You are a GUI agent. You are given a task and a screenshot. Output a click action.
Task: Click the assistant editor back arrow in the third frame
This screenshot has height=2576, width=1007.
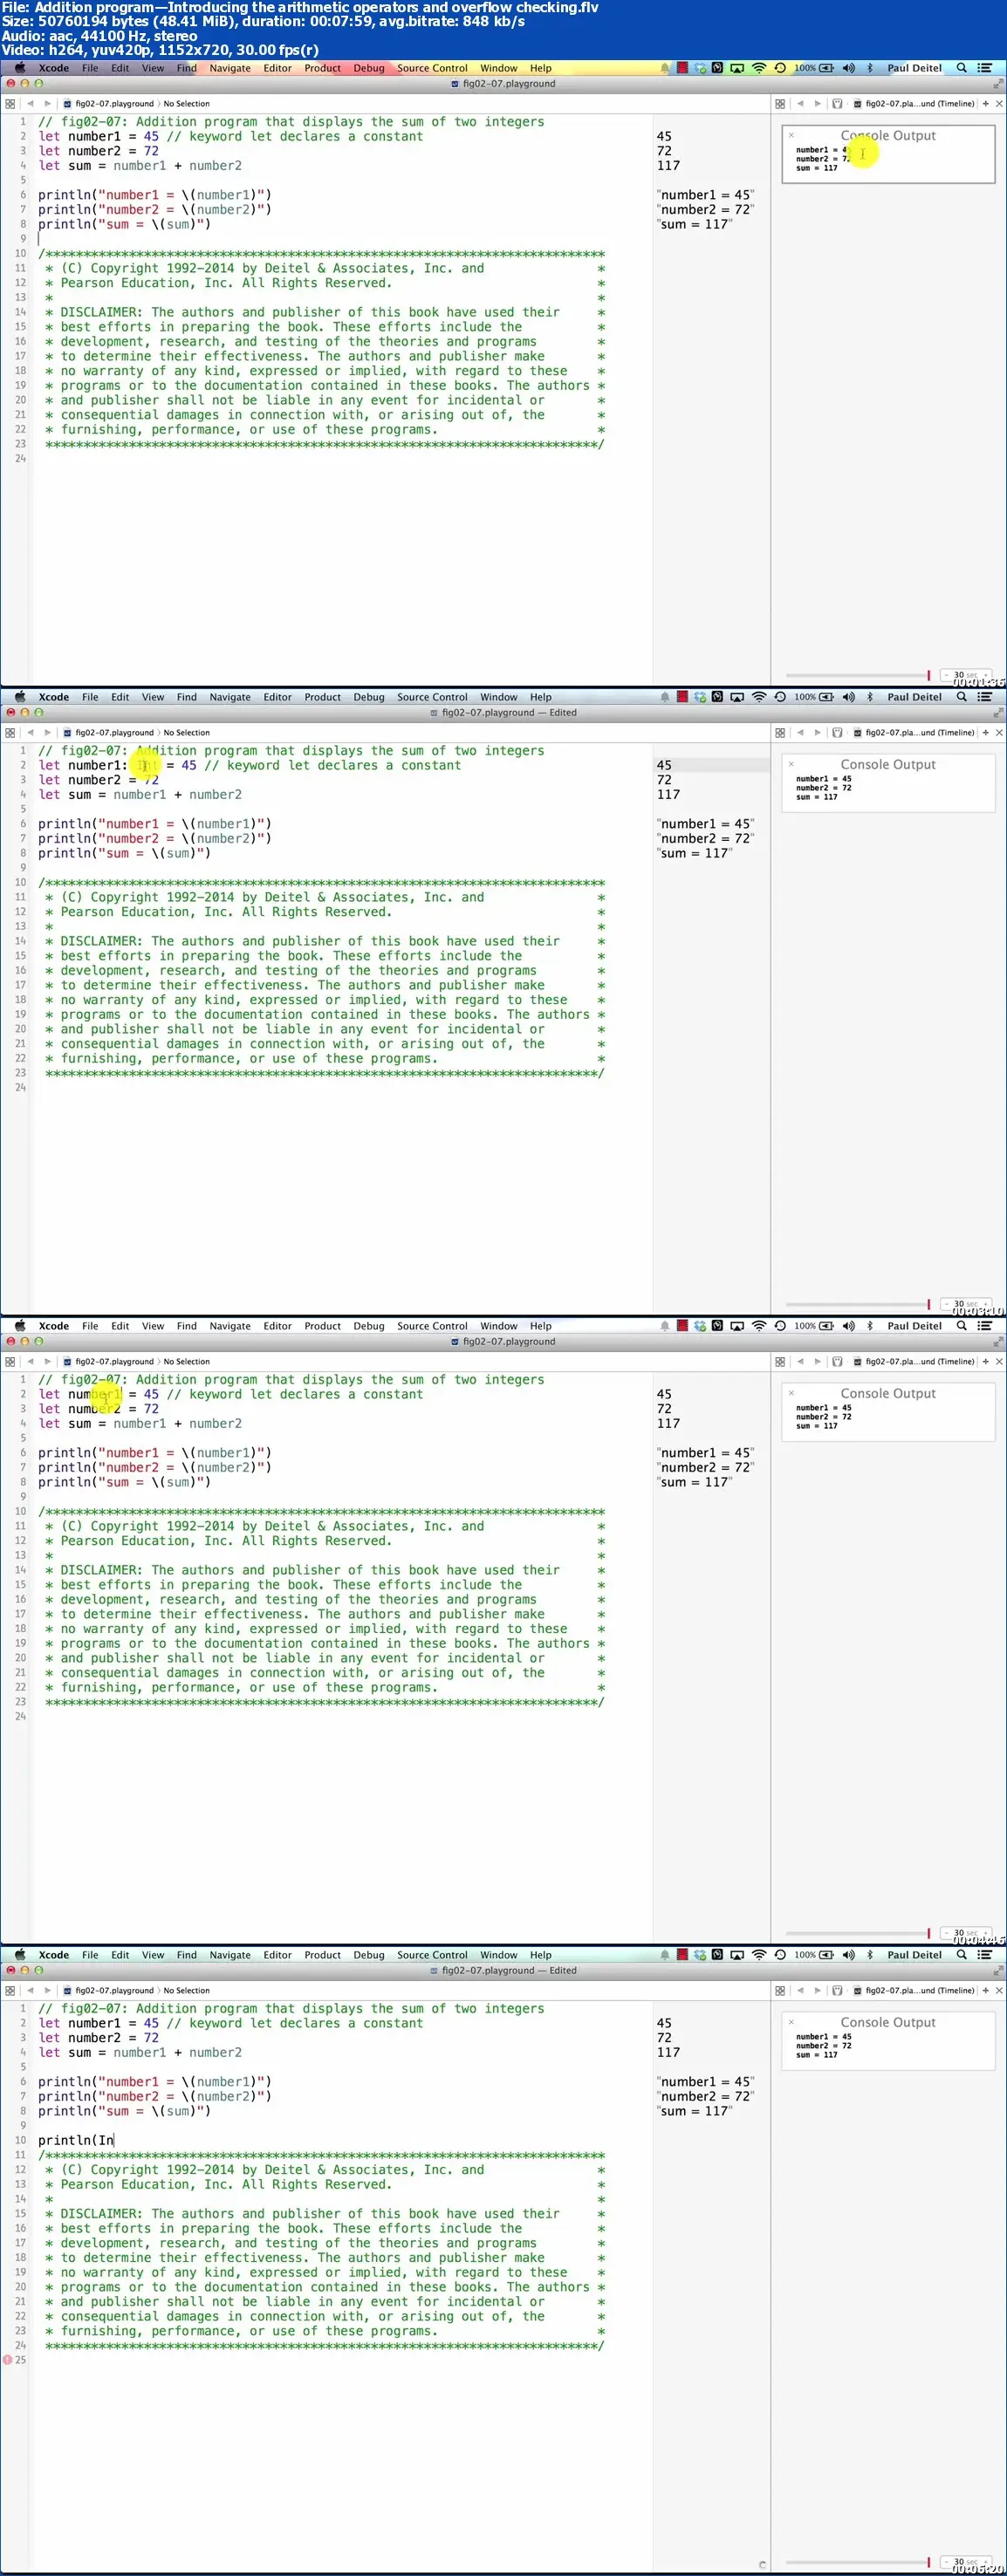(800, 1362)
